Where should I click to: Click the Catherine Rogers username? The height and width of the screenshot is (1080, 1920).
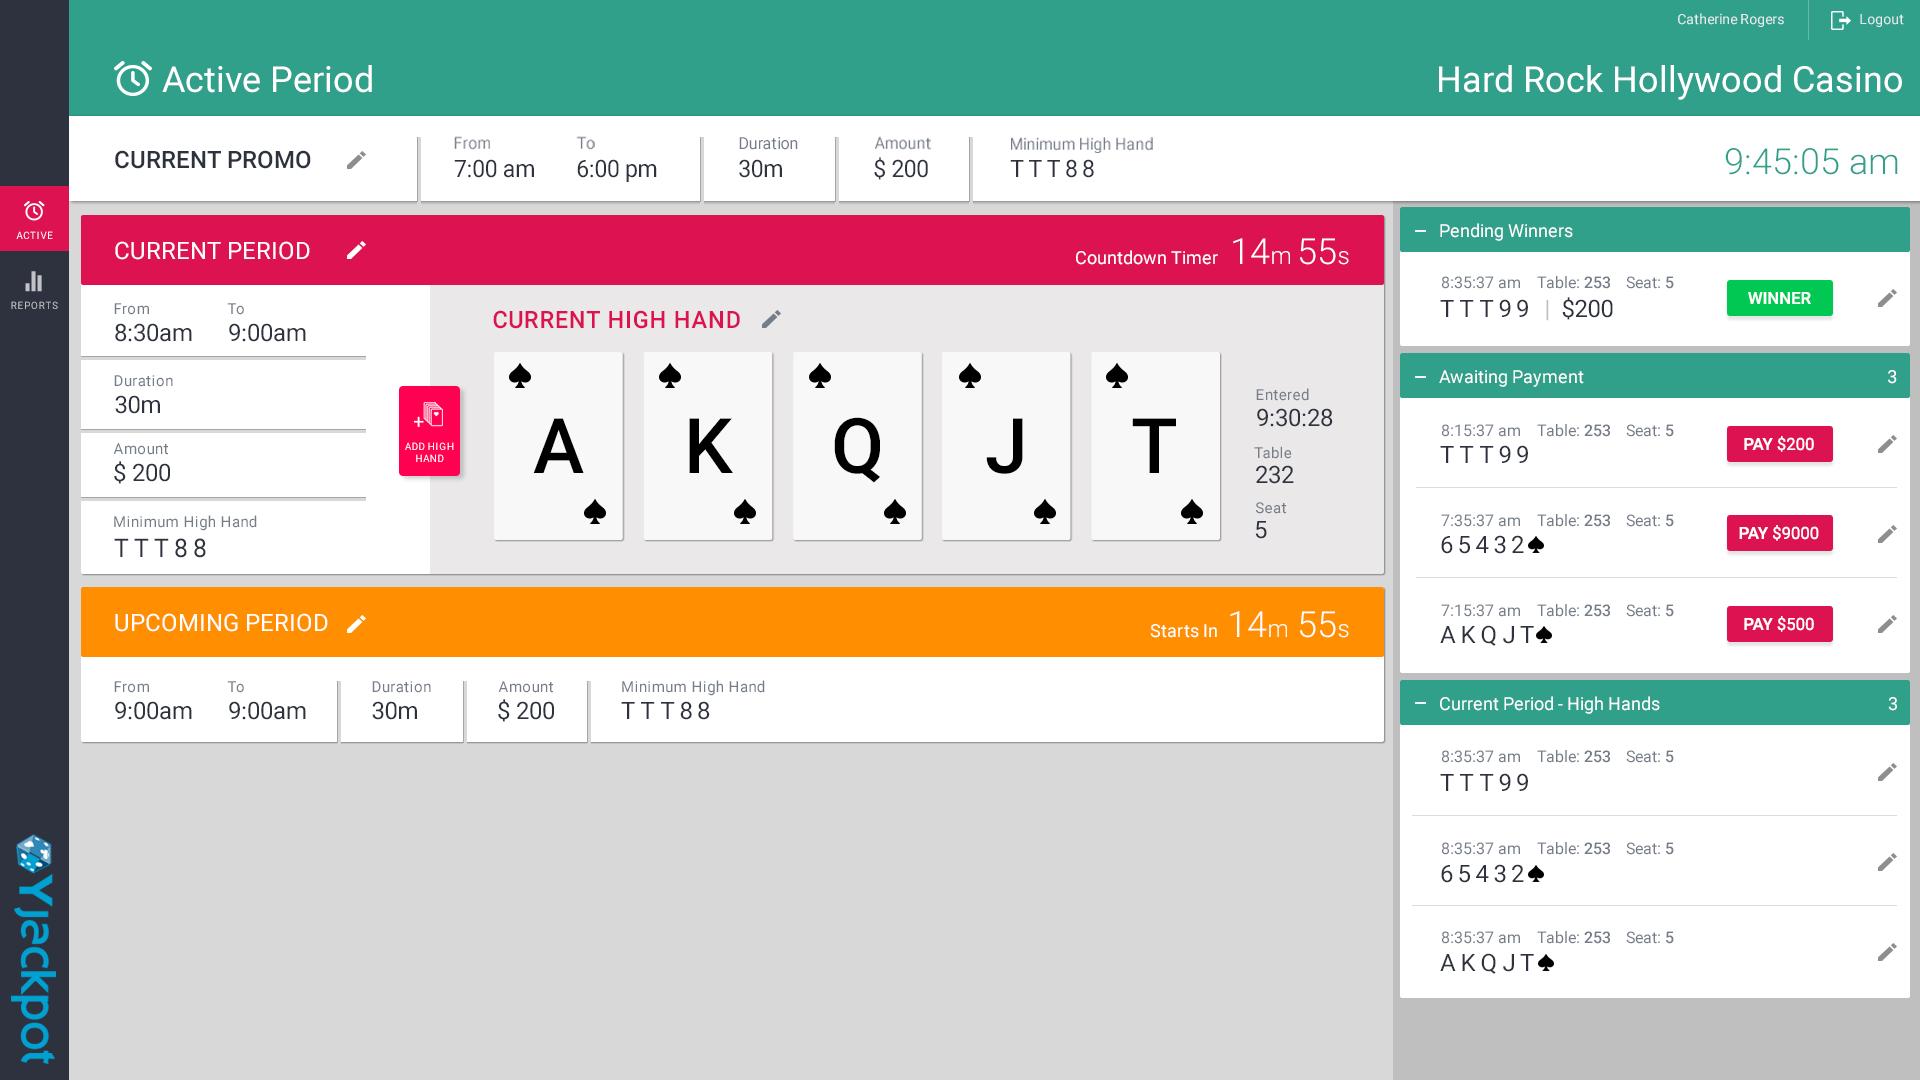pos(1730,20)
